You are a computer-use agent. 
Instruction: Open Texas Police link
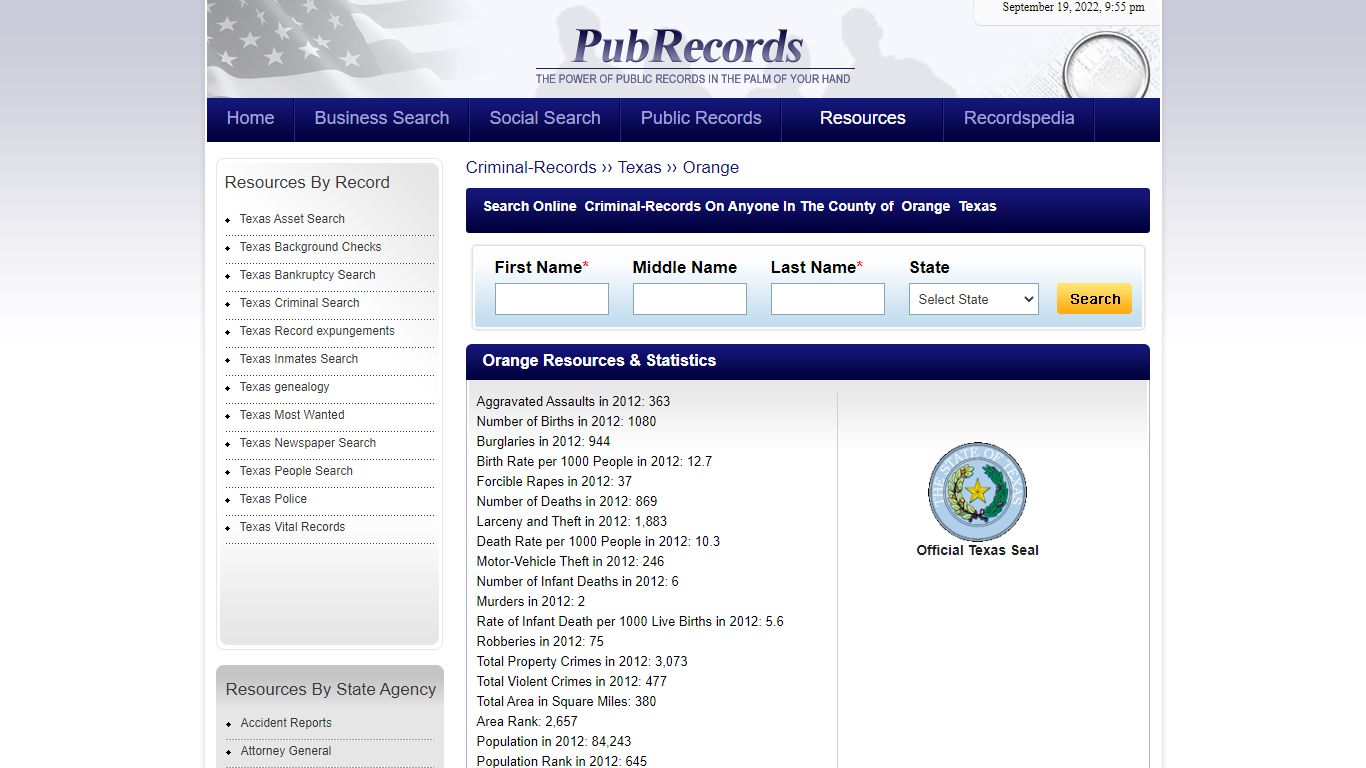[x=273, y=499]
